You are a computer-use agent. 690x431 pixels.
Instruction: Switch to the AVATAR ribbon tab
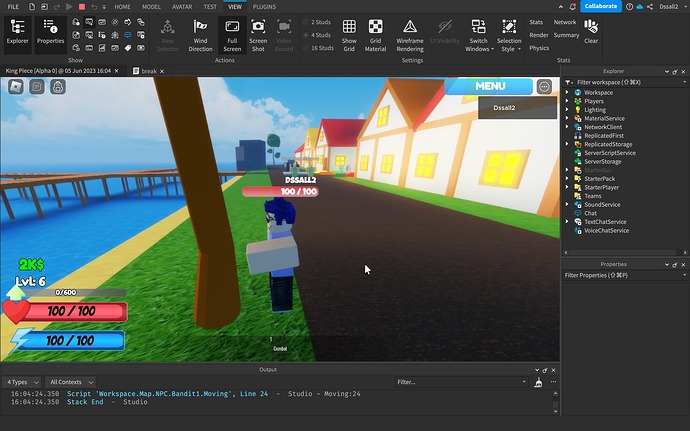(x=182, y=7)
